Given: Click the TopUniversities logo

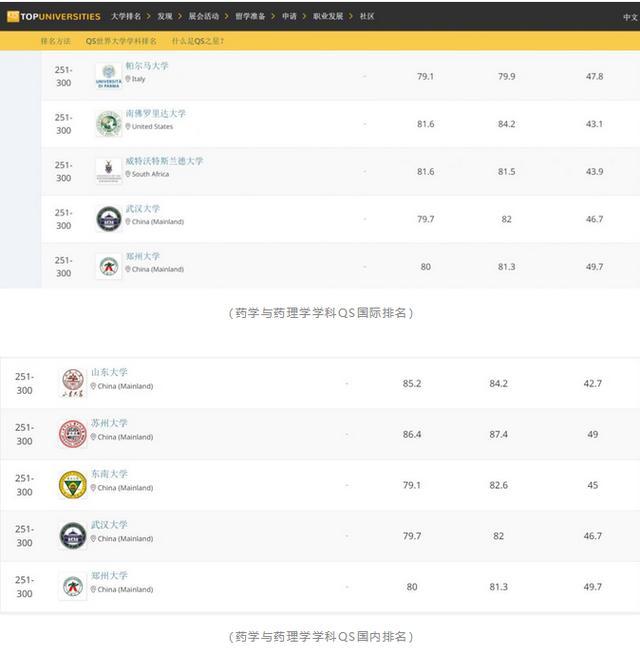Looking at the screenshot, I should click(53, 16).
